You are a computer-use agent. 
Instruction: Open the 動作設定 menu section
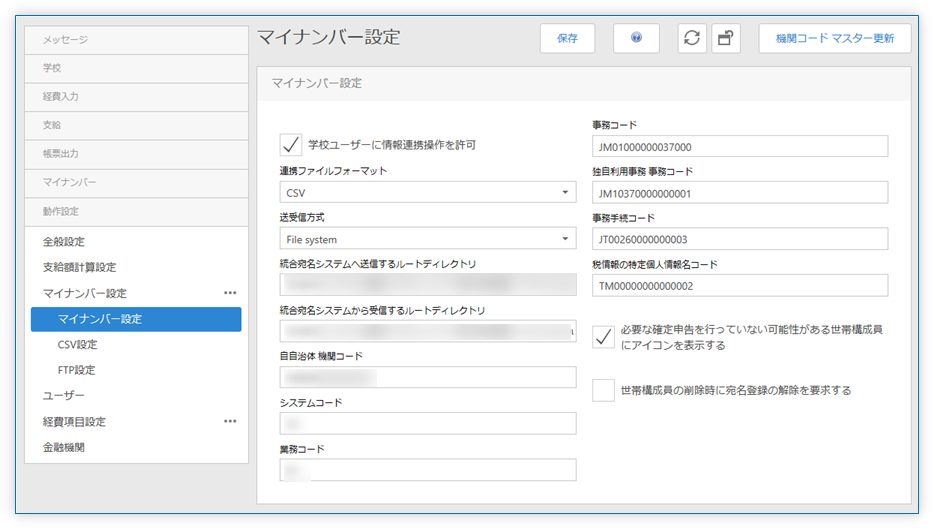coord(136,211)
